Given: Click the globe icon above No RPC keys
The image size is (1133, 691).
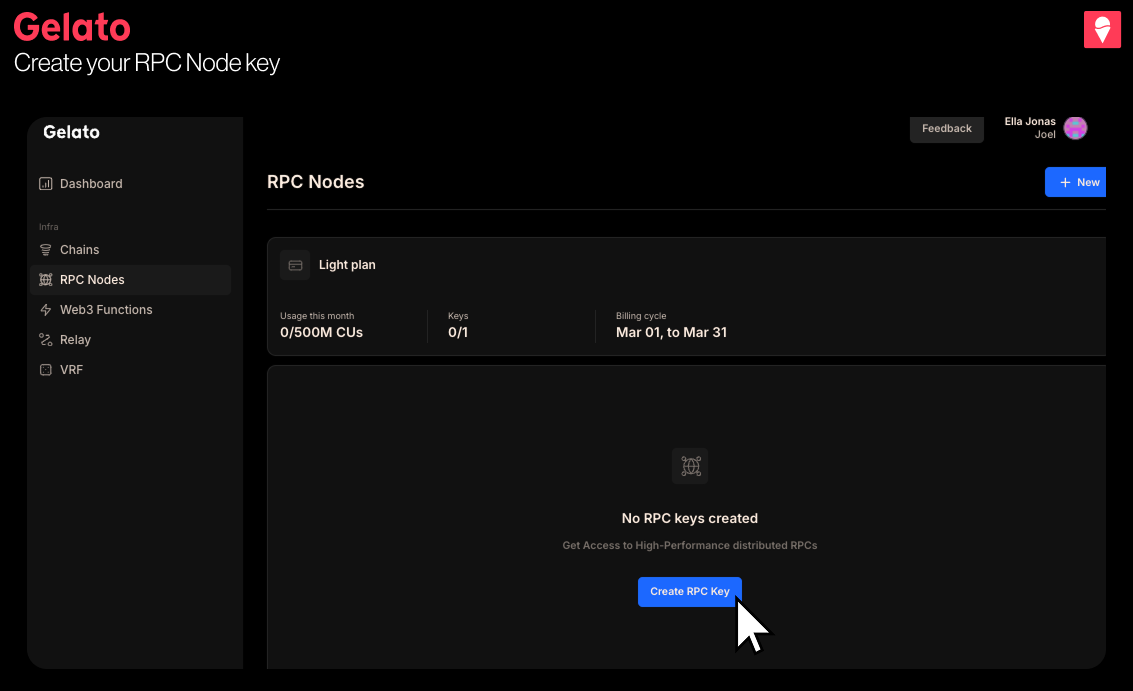Looking at the screenshot, I should [690, 466].
